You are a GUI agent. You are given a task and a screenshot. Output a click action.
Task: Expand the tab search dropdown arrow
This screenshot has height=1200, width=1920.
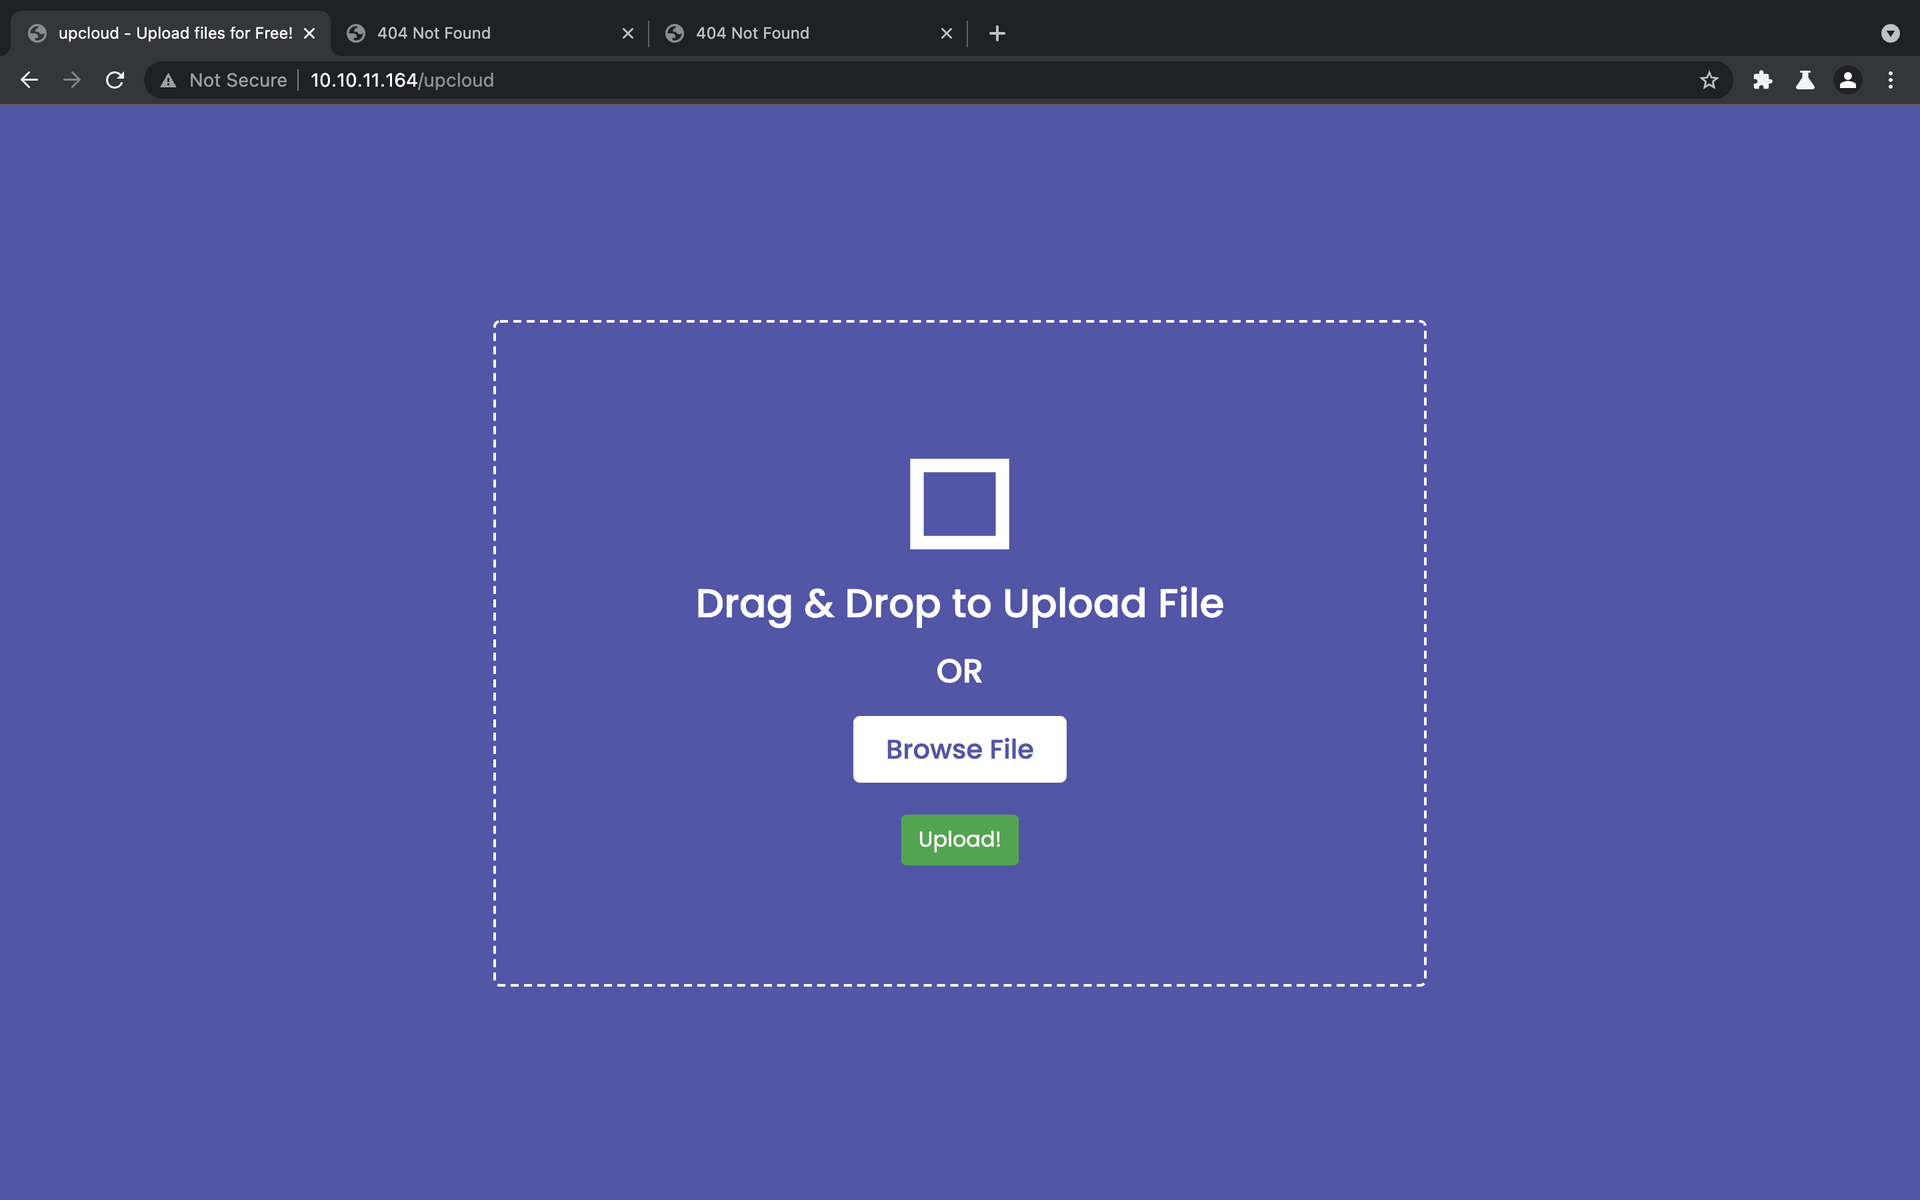[1890, 33]
